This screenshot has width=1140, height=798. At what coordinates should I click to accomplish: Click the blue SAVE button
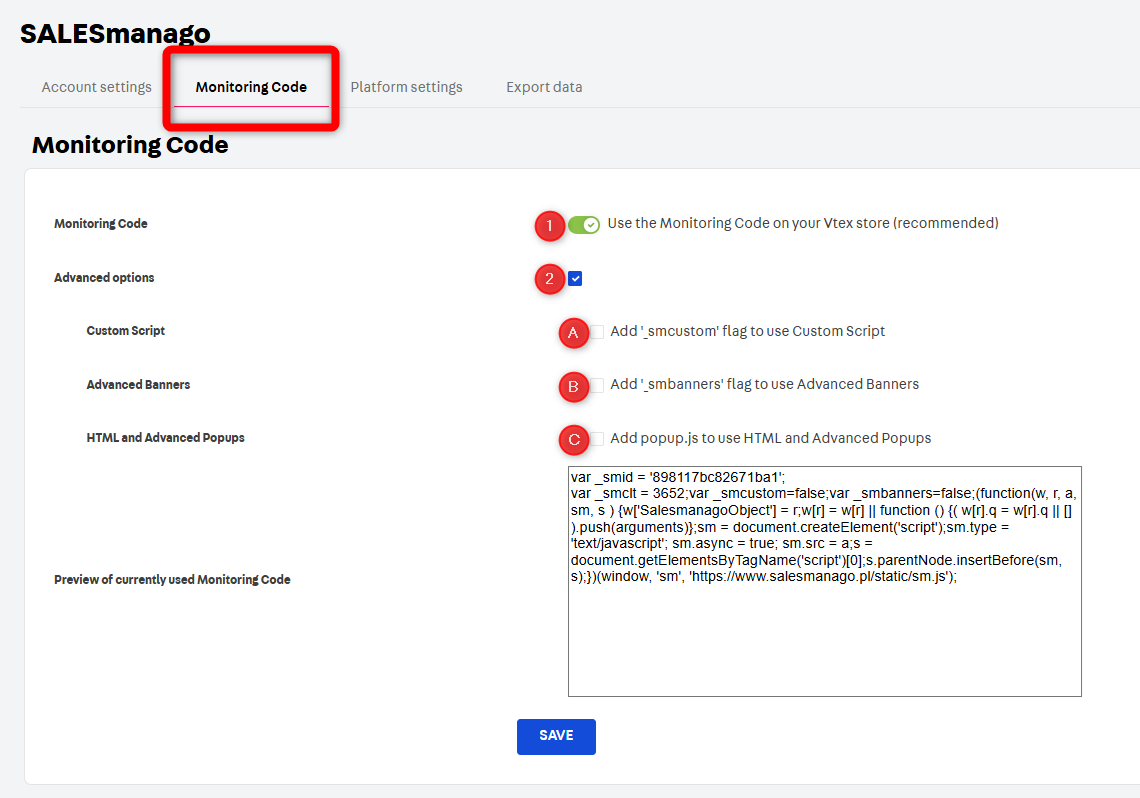coord(556,736)
